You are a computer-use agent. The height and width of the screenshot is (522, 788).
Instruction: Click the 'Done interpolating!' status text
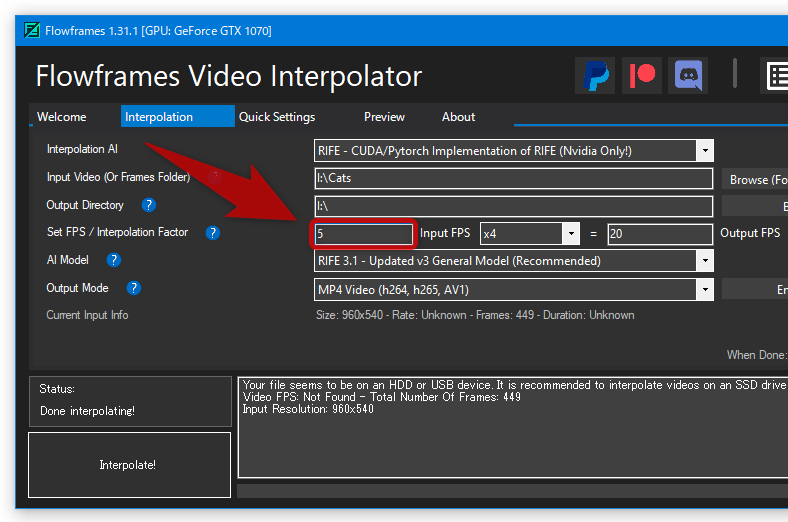point(87,411)
